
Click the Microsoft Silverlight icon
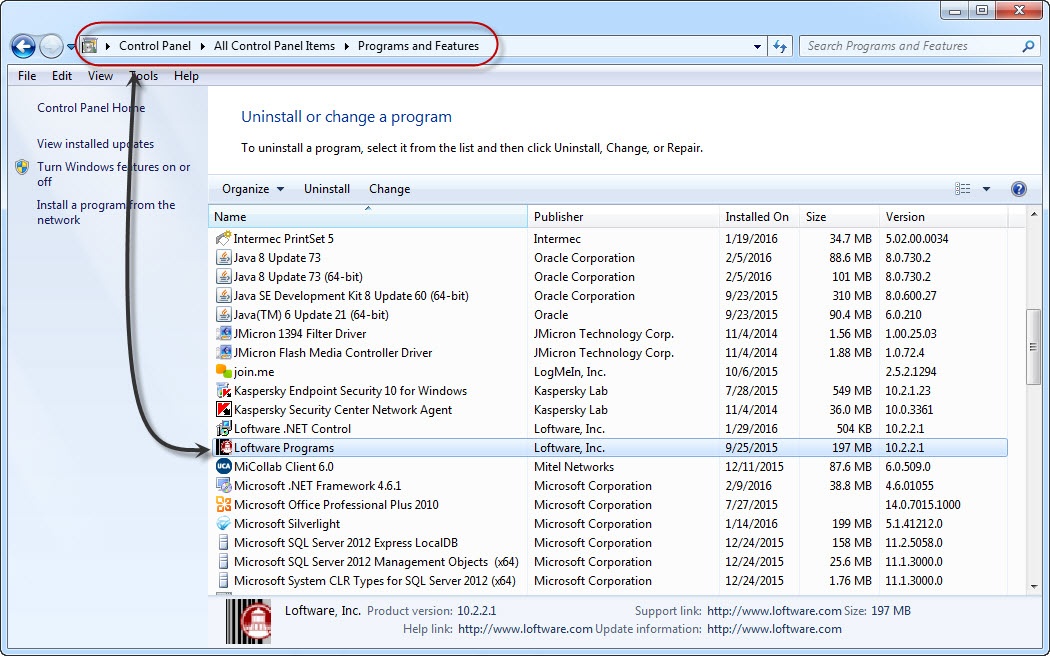(x=223, y=523)
